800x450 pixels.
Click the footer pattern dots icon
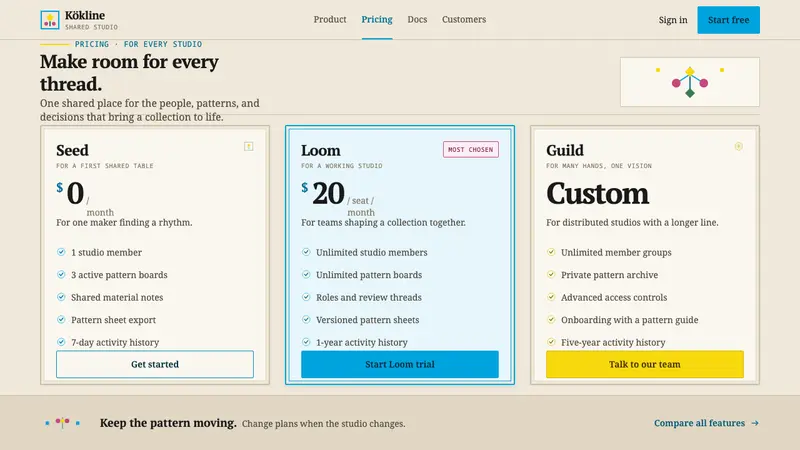coord(62,422)
